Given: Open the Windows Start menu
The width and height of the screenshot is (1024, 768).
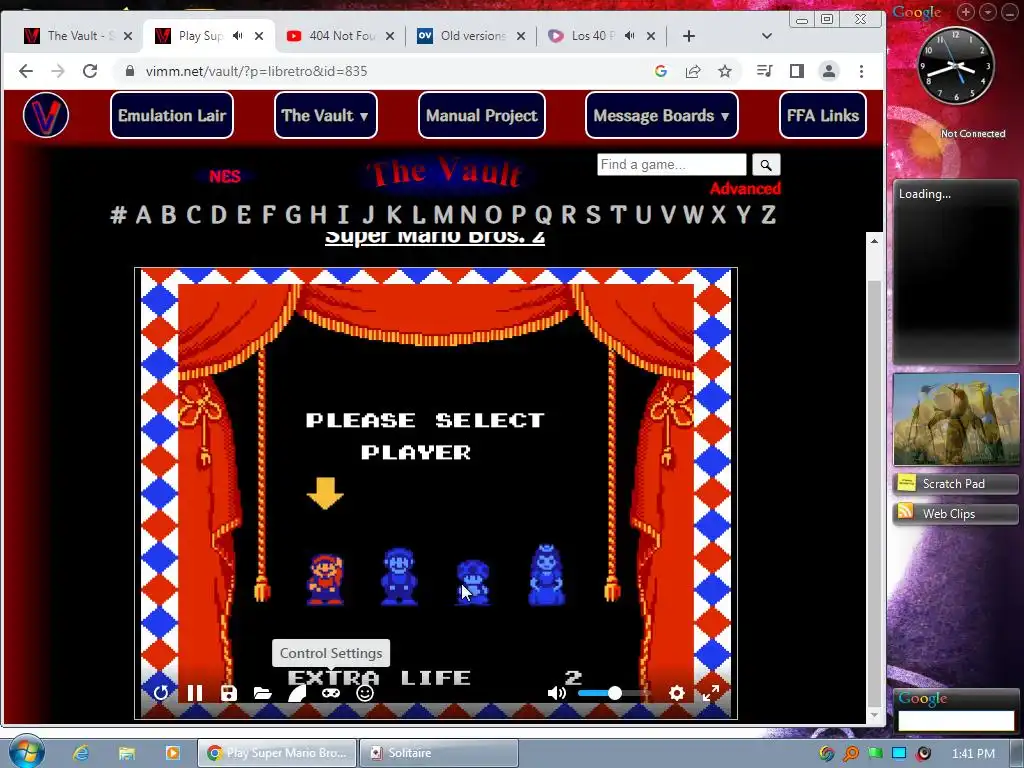Looking at the screenshot, I should pyautogui.click(x=27, y=751).
